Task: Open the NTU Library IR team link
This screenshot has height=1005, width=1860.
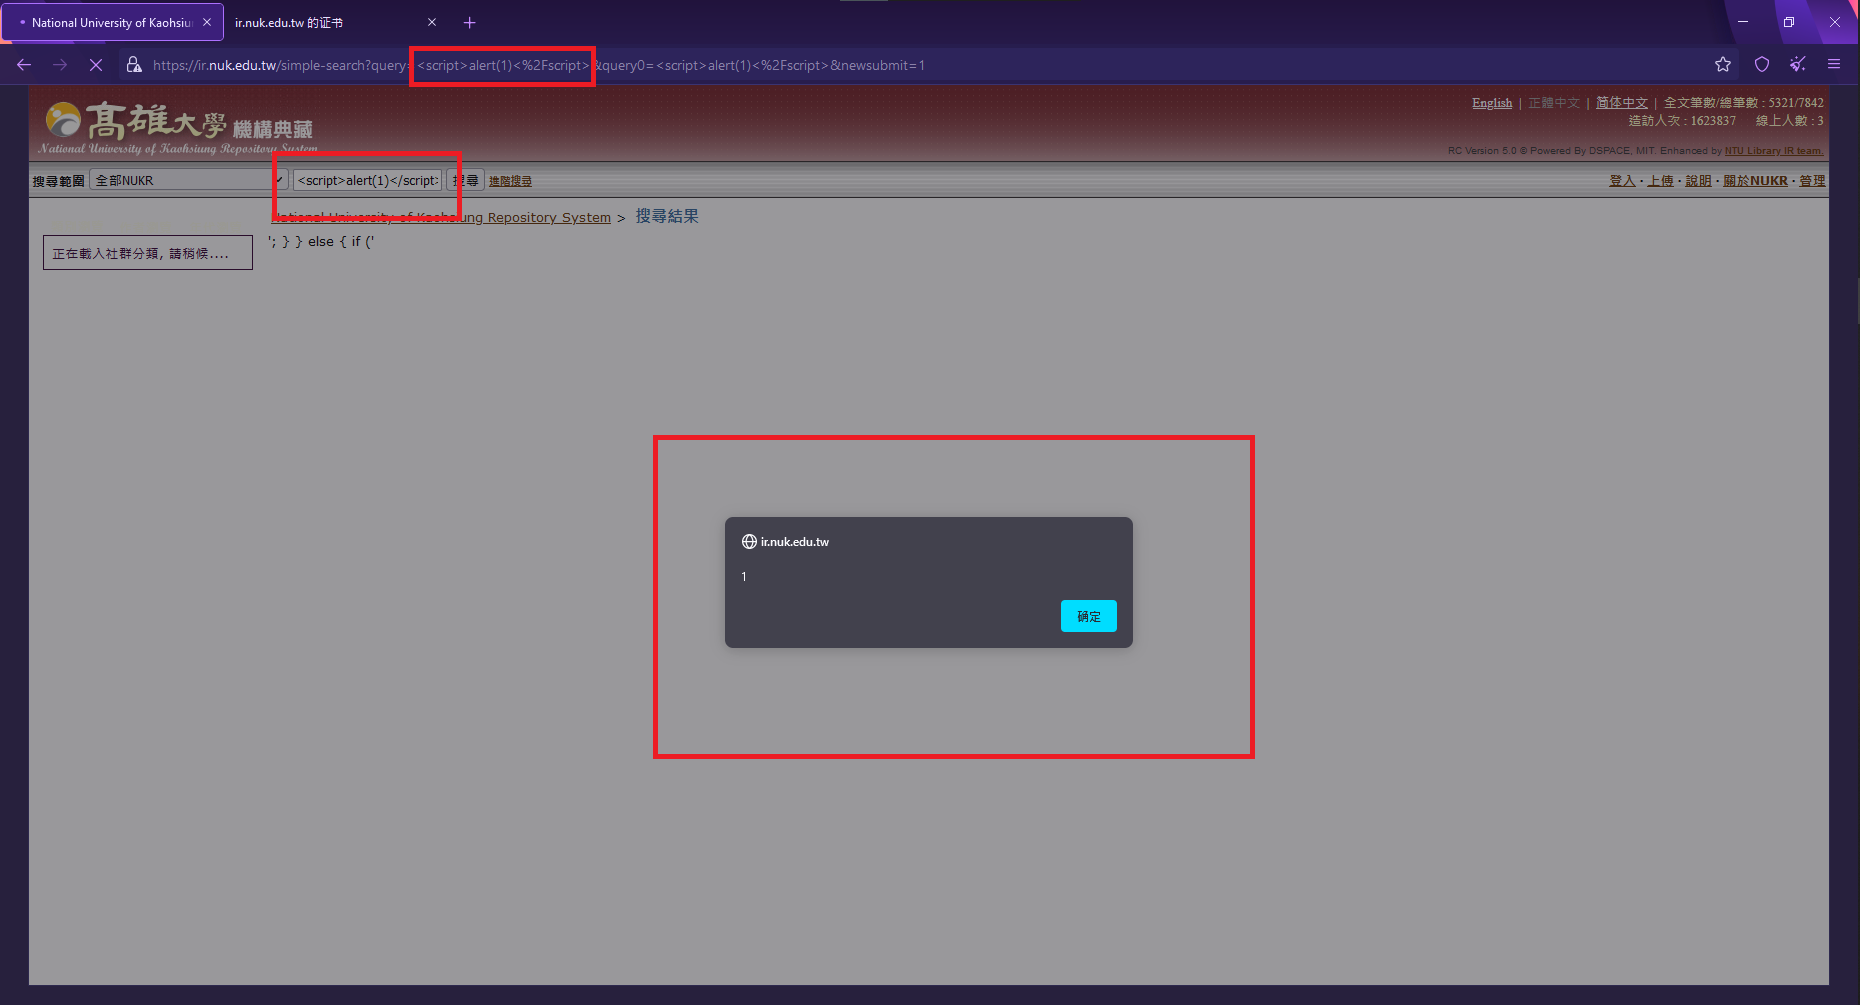Action: tap(1774, 151)
